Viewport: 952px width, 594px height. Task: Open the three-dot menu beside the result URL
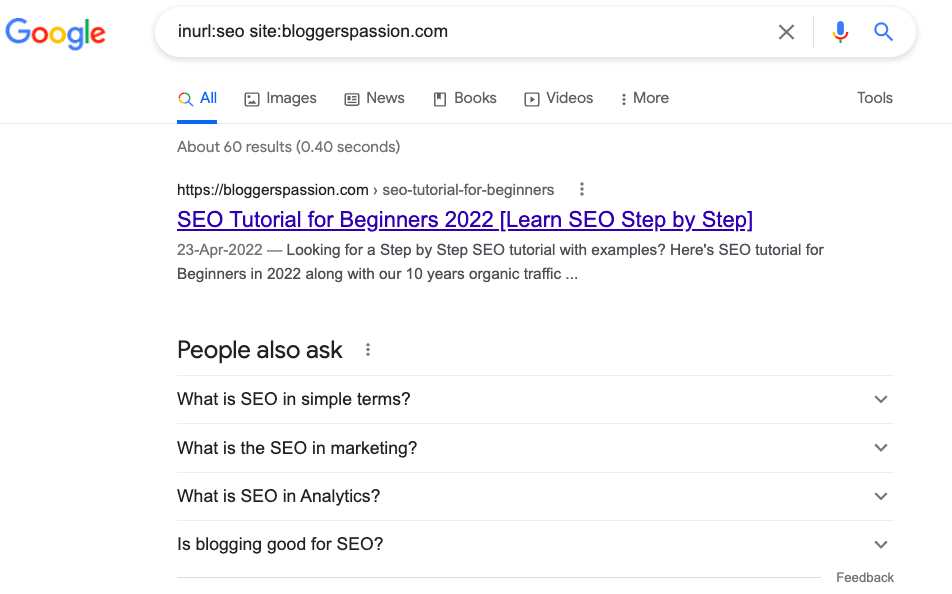pos(581,189)
